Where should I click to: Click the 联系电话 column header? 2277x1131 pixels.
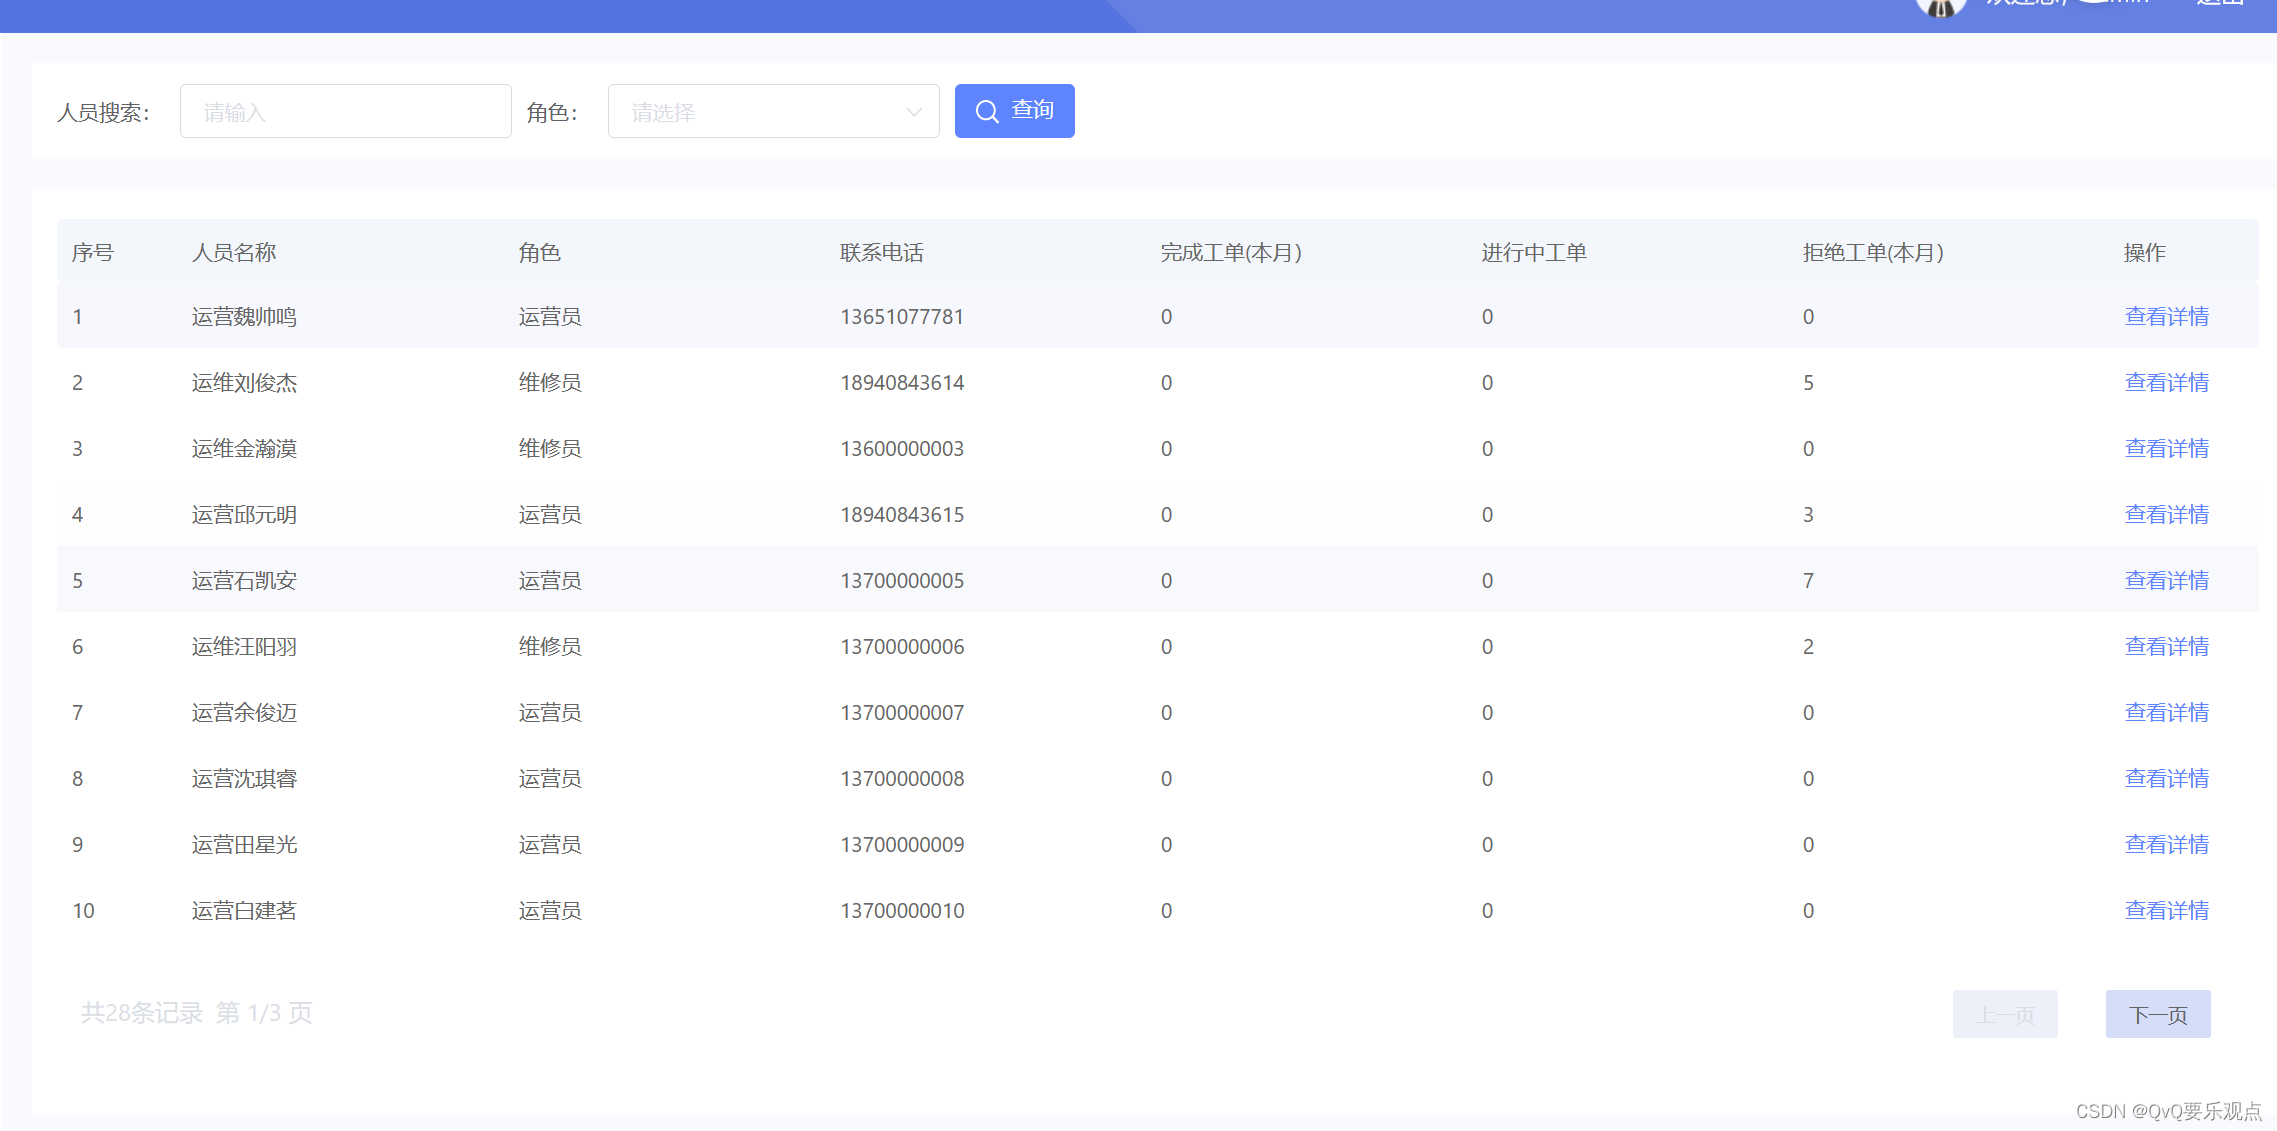tap(882, 253)
